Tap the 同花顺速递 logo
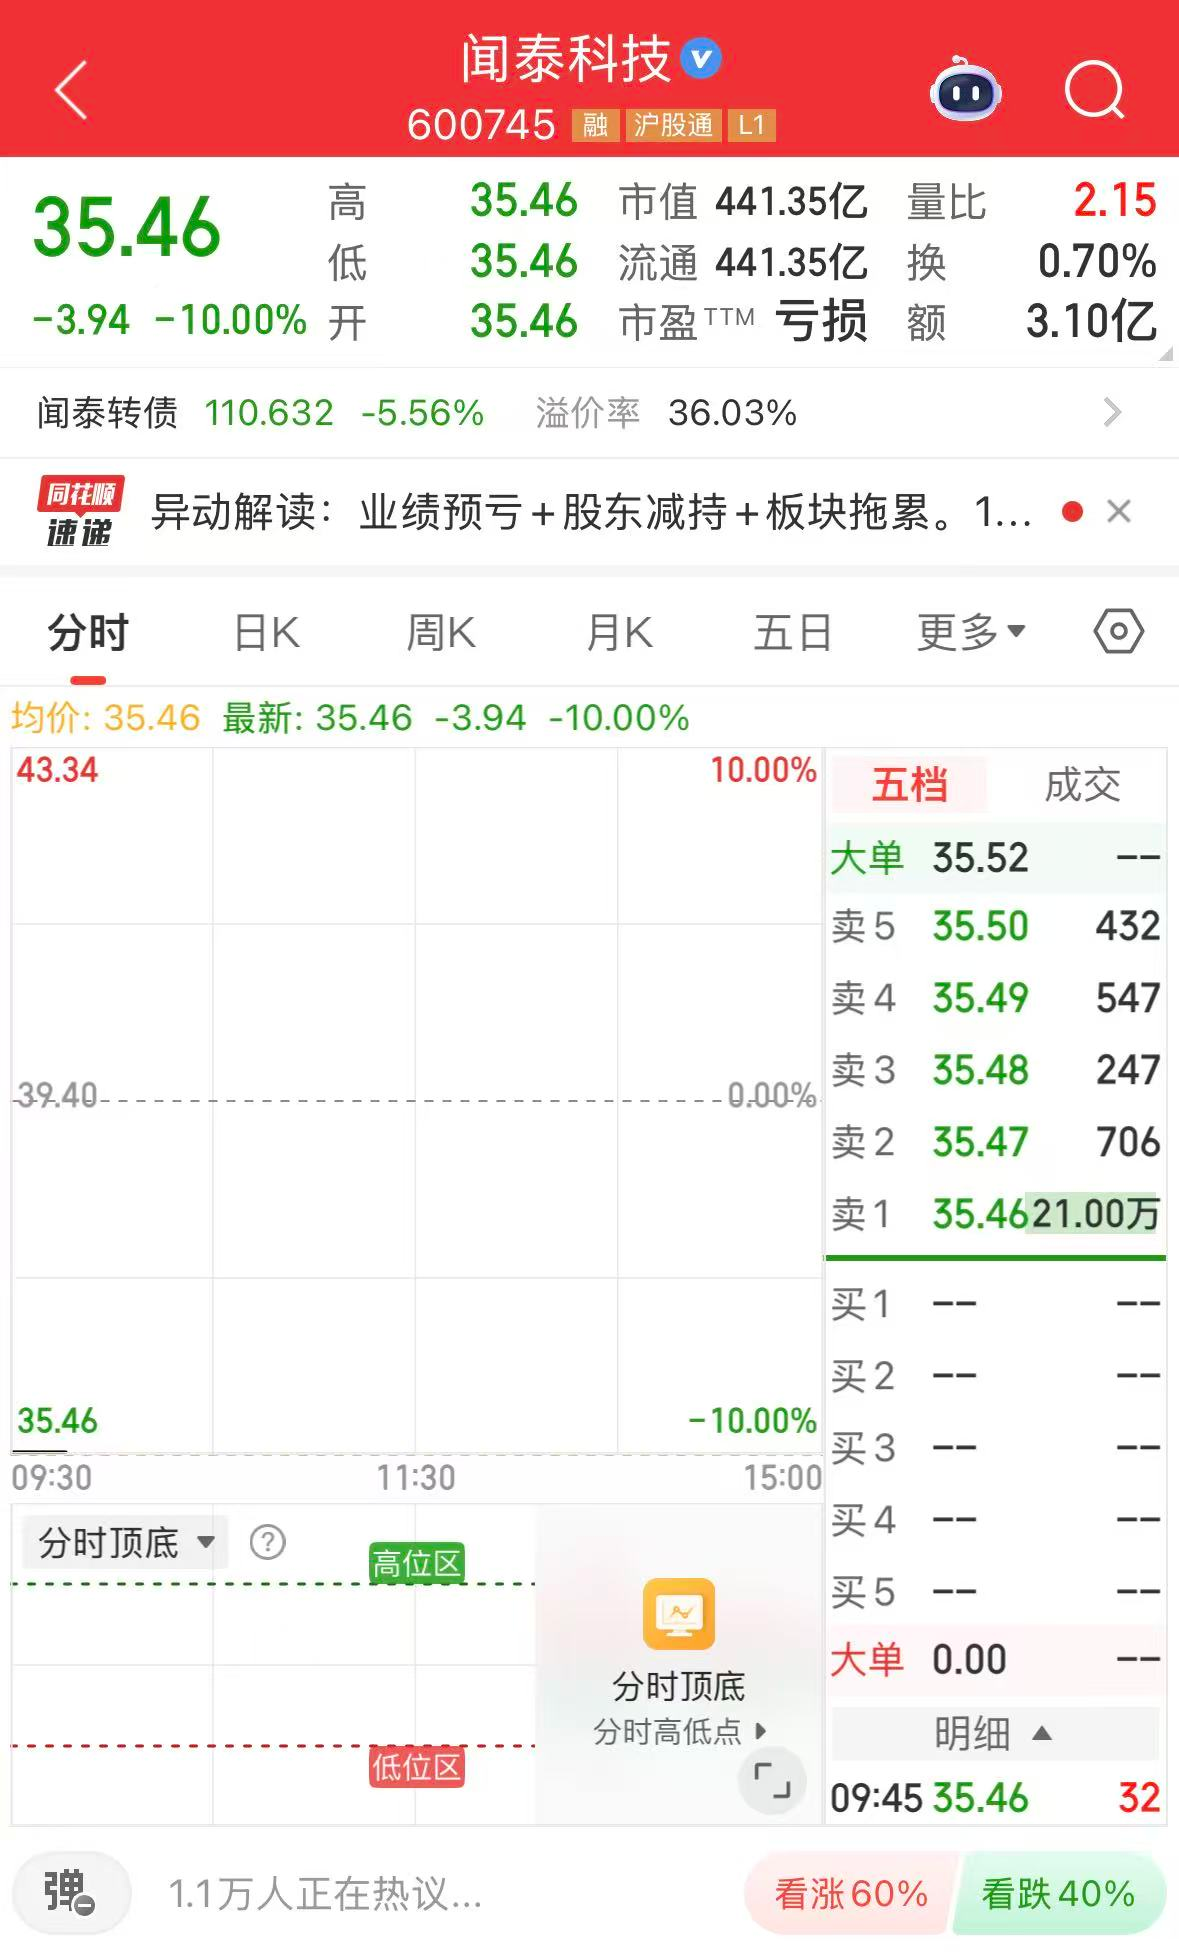The height and width of the screenshot is (1953, 1179). point(79,512)
